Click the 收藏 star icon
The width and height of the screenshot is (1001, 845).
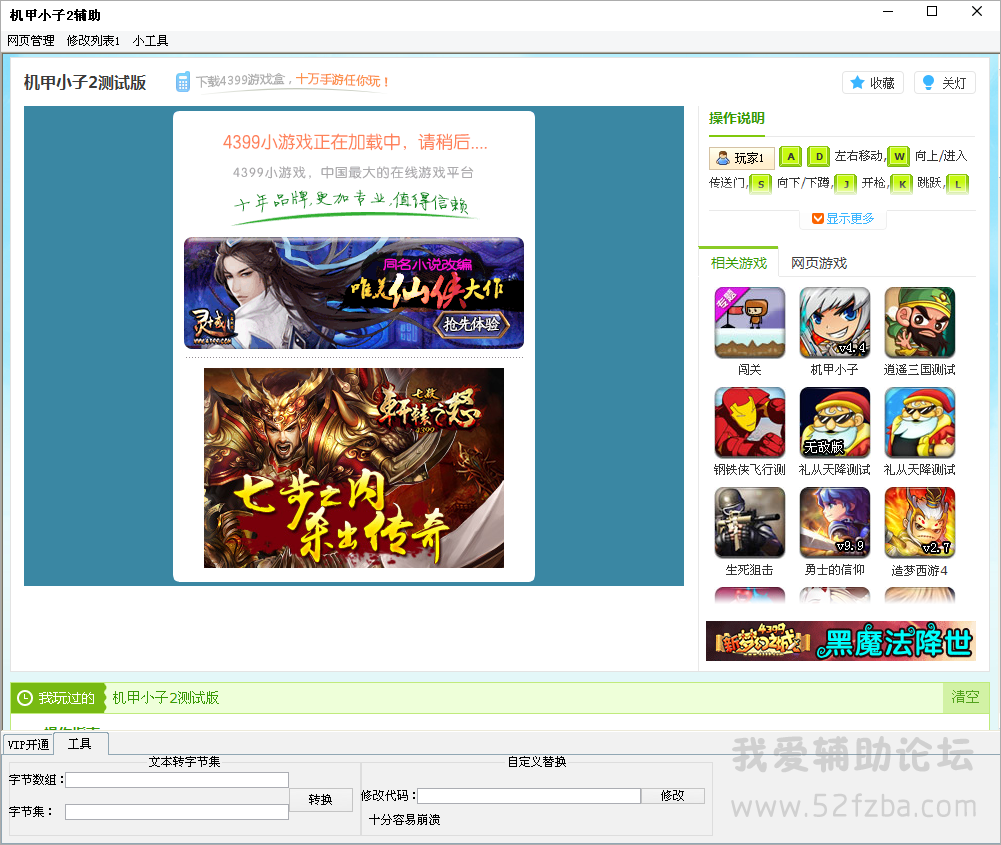[857, 83]
